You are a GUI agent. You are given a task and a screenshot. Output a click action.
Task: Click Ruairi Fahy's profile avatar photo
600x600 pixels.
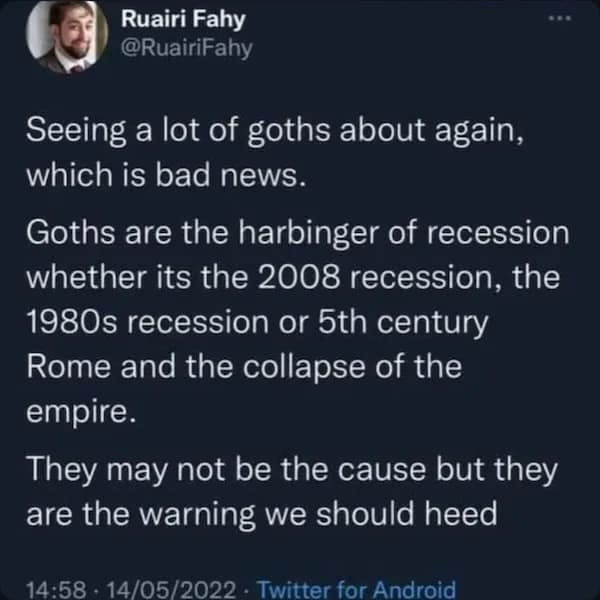click(x=66, y=37)
